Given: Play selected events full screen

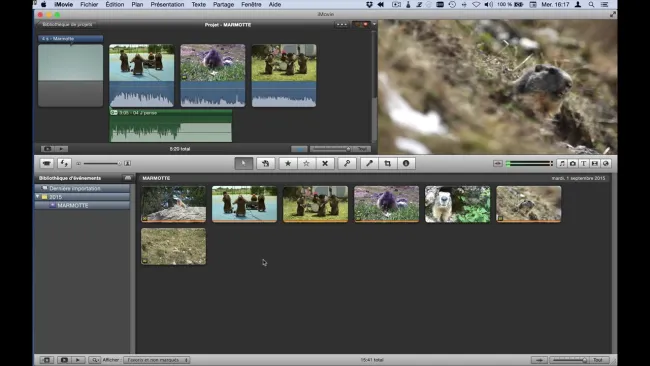Looking at the screenshot, I should pos(64,360).
